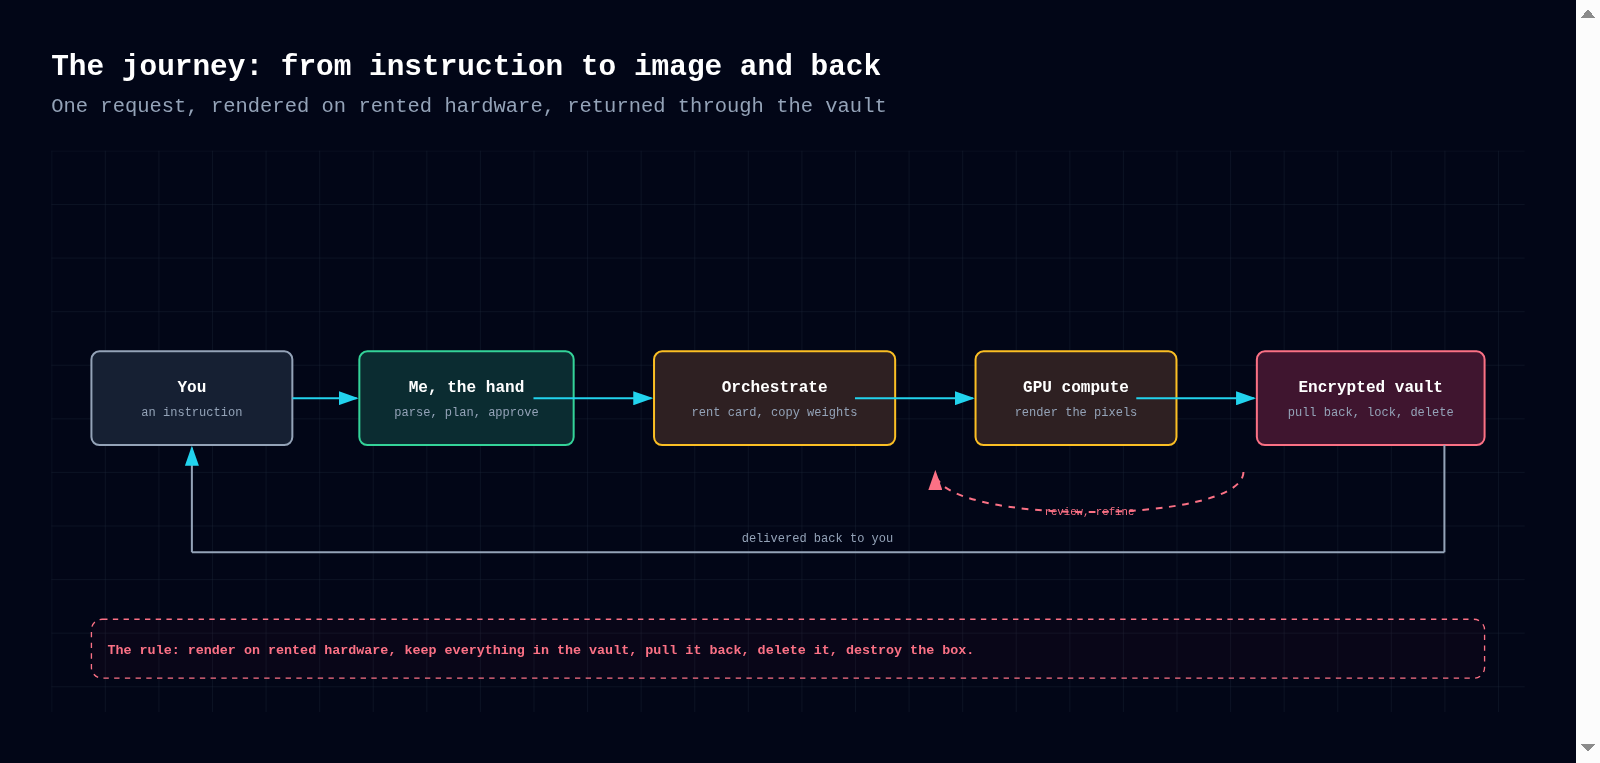This screenshot has width=1600, height=763.
Task: Click 'render the pixels' subtext
Action: pyautogui.click(x=1076, y=412)
